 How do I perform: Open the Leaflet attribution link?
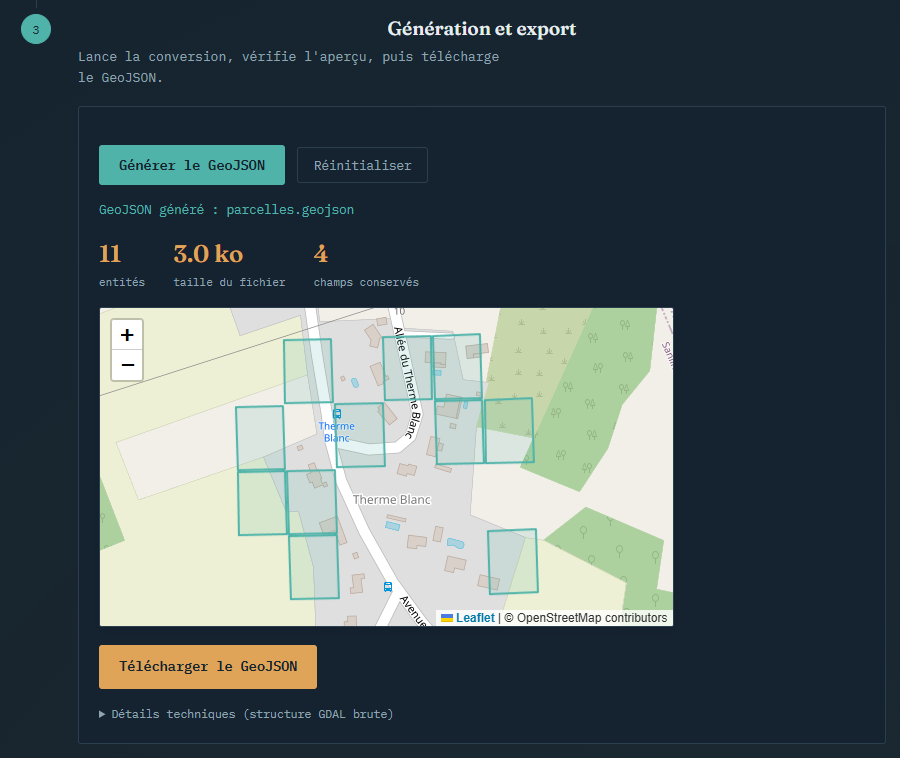475,618
